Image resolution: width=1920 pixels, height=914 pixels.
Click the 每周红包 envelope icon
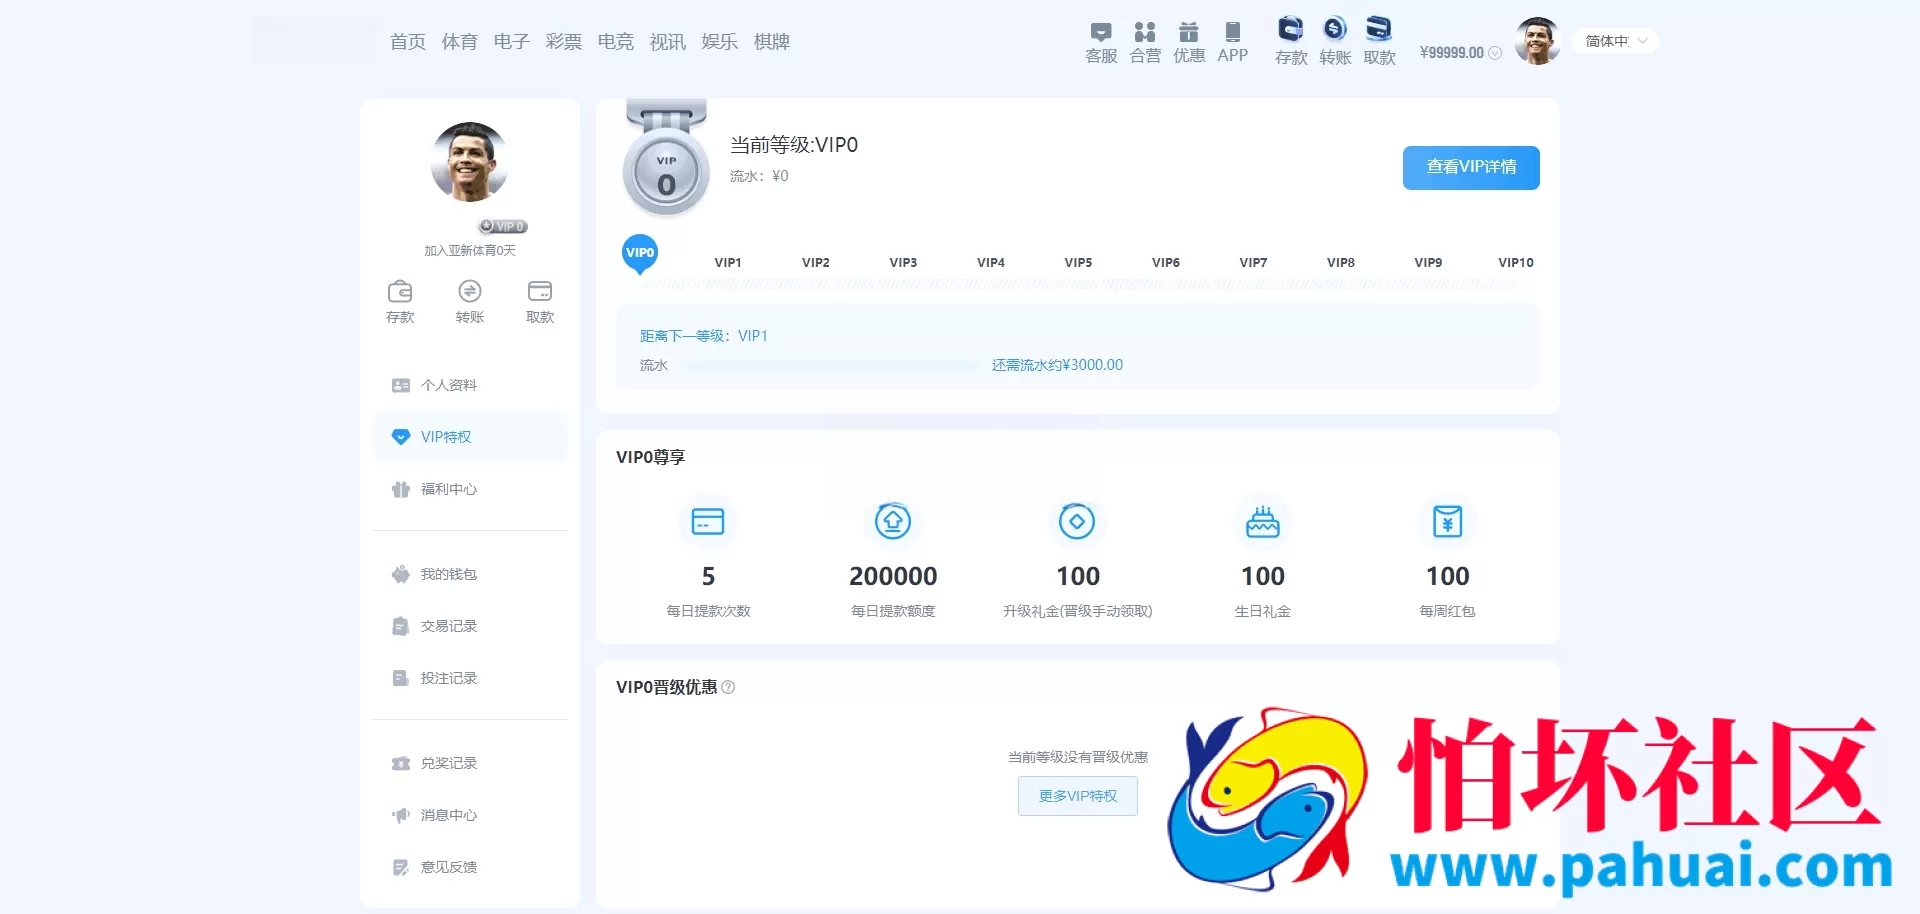click(1447, 521)
